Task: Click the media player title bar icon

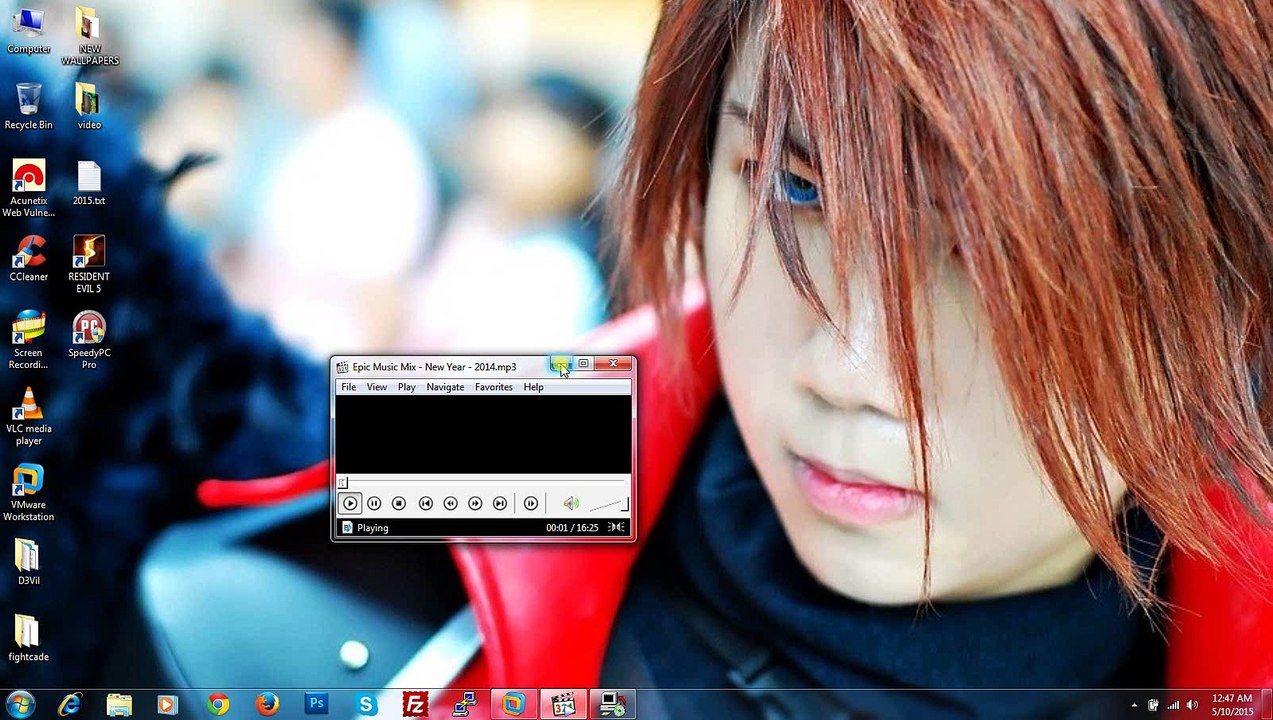Action: pos(342,367)
